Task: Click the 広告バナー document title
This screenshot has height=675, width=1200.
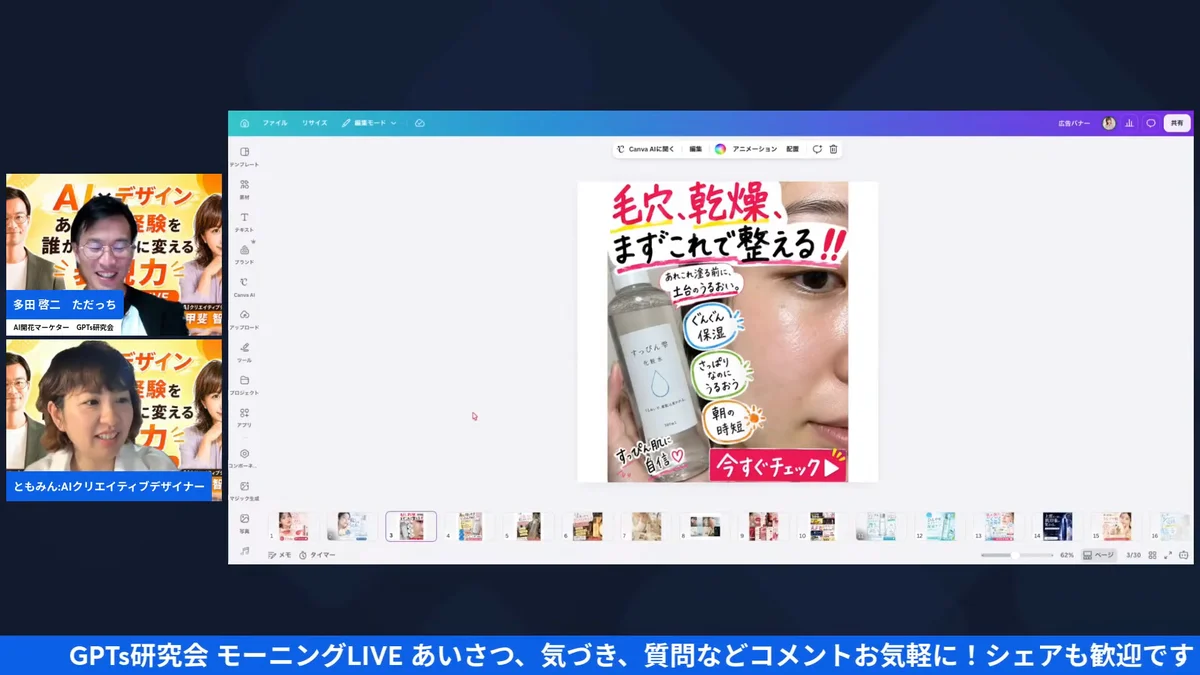Action: (x=1073, y=123)
